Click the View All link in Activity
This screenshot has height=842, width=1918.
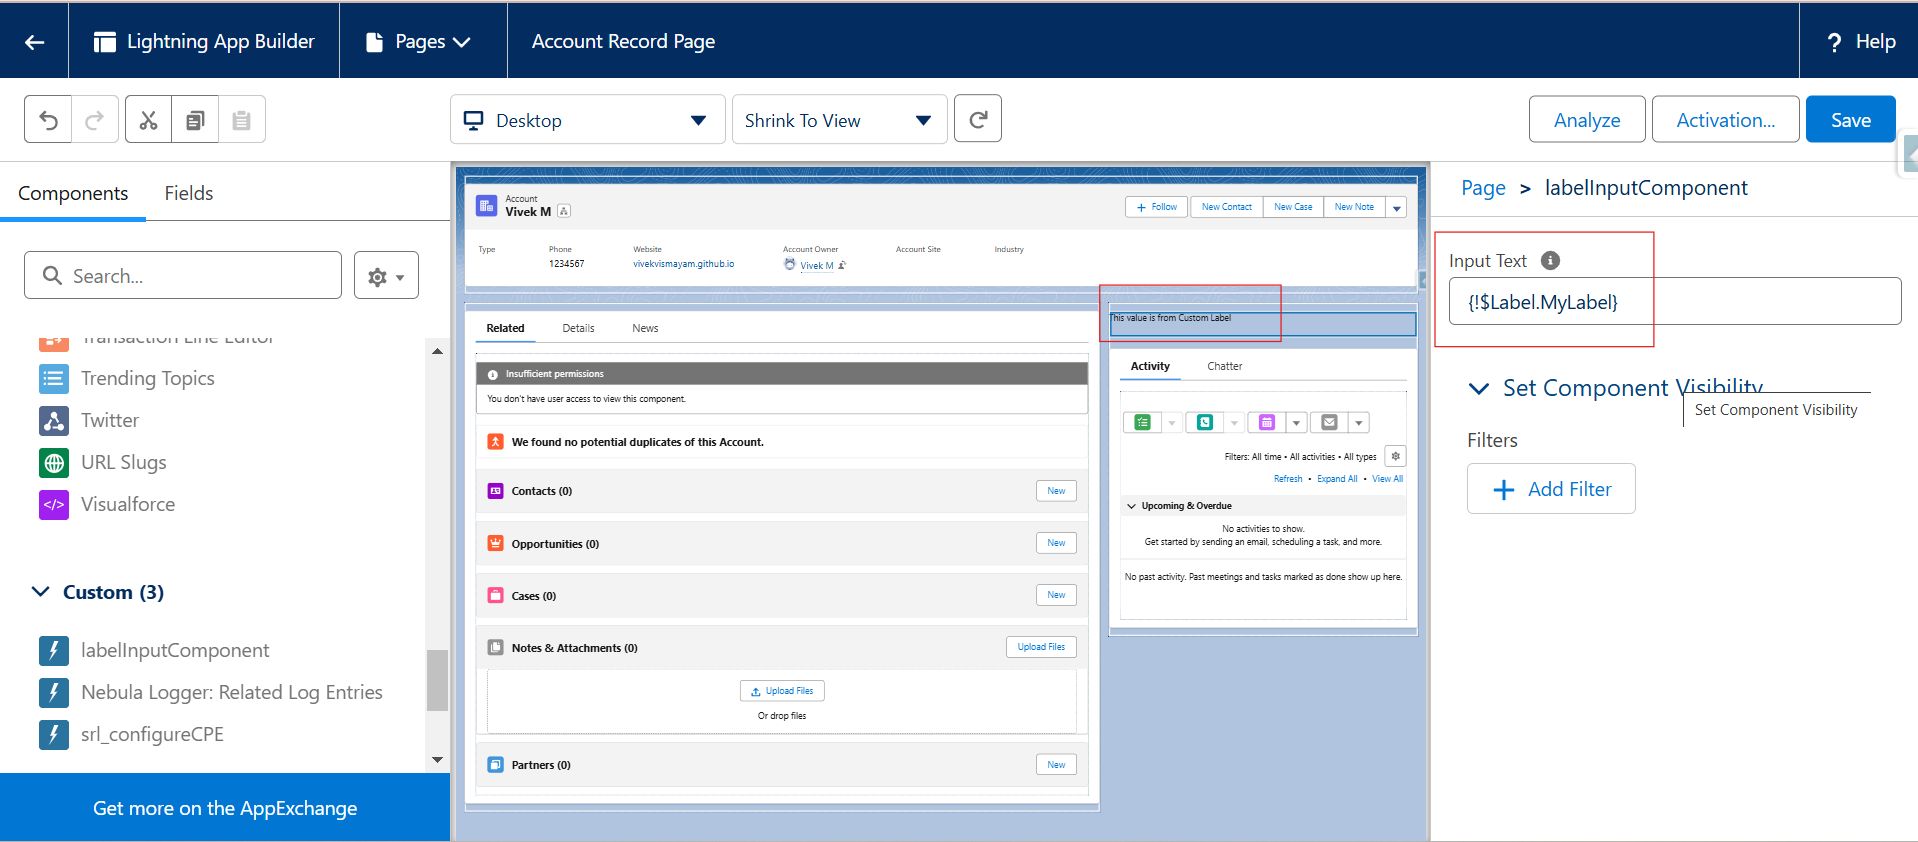pos(1387,479)
